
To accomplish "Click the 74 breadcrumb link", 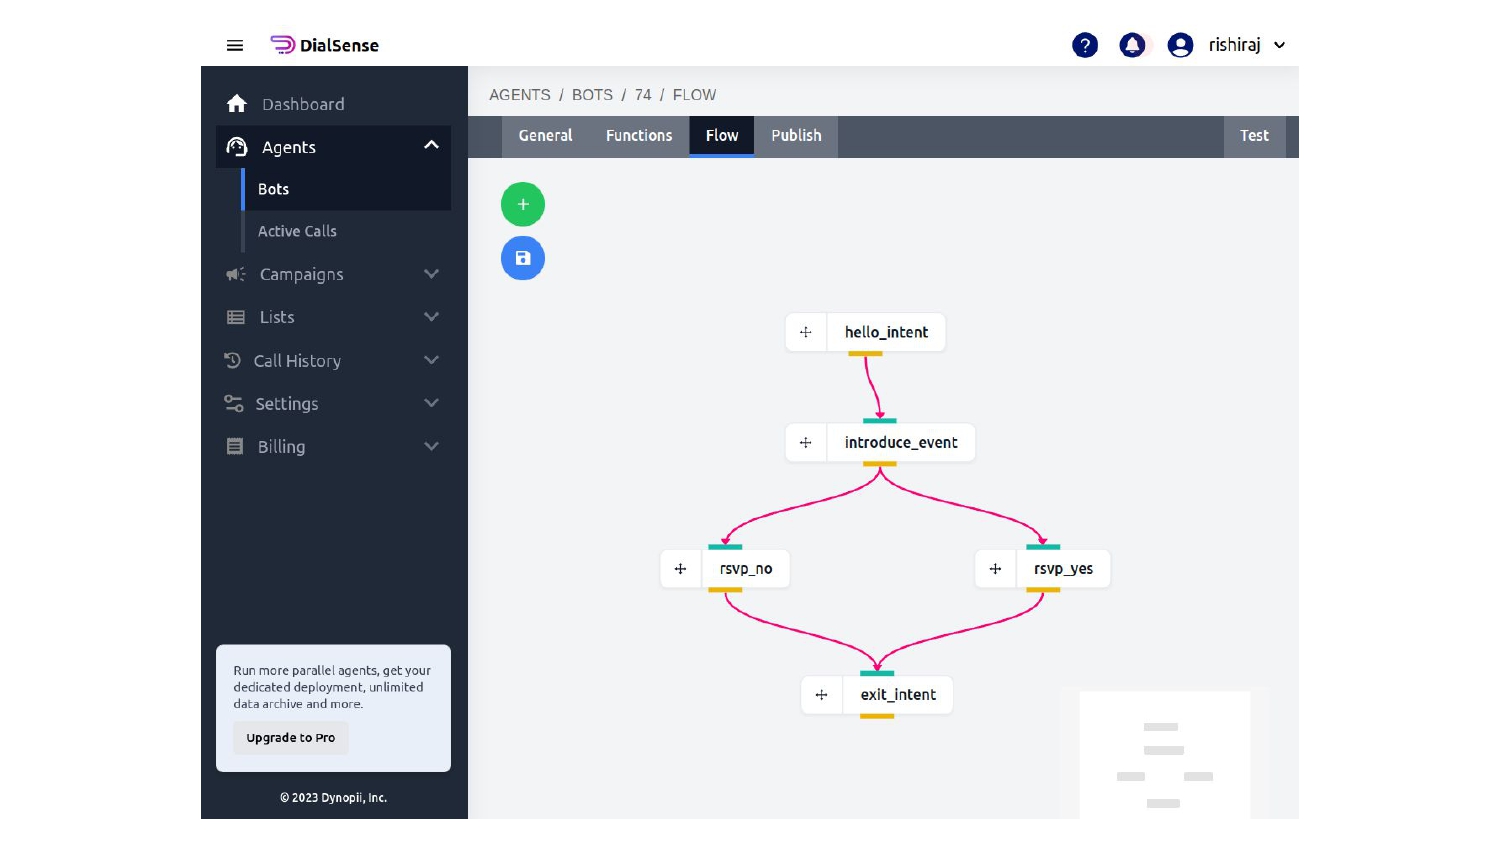I will coord(643,95).
